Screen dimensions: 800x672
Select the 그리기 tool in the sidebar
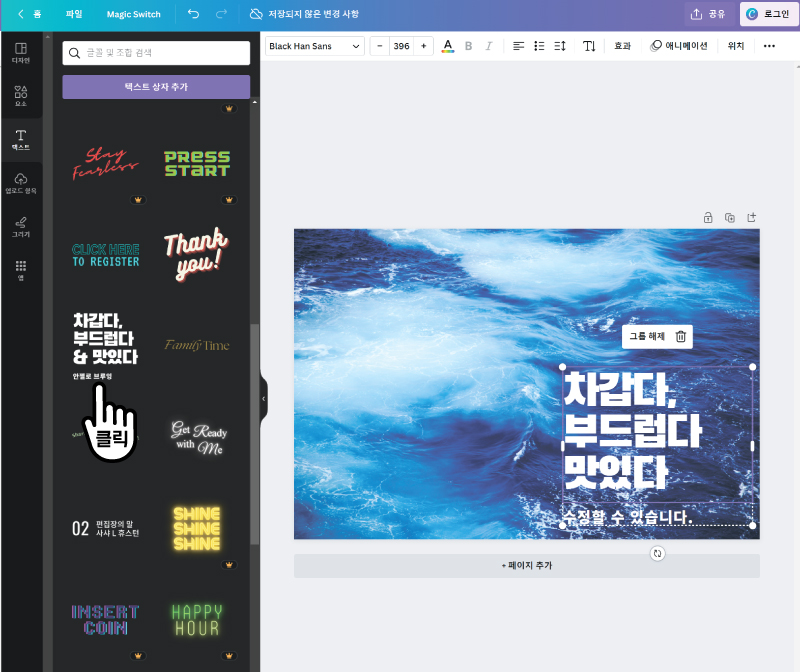[22, 228]
